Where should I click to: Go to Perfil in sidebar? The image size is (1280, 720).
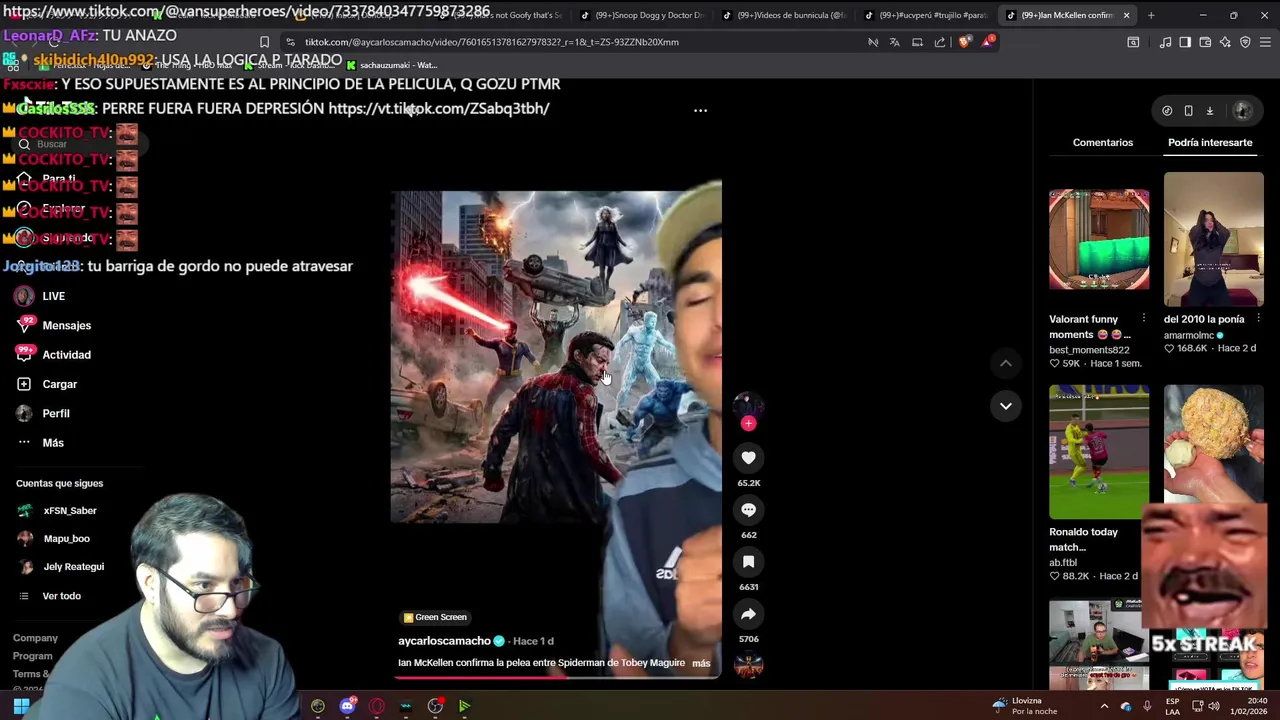43,413
